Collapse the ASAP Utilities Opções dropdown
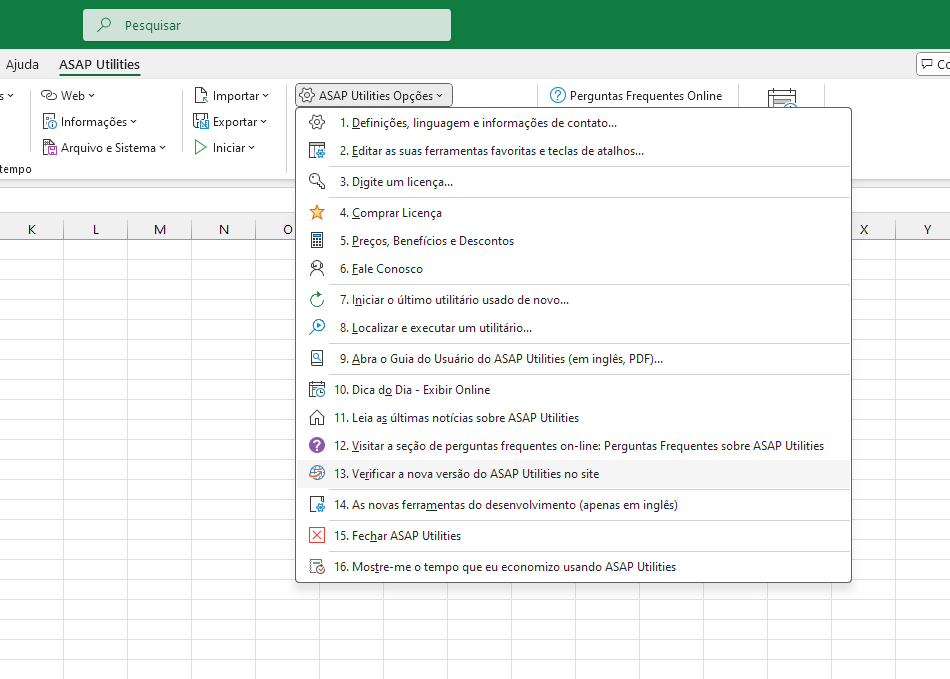This screenshot has width=950, height=679. click(374, 96)
